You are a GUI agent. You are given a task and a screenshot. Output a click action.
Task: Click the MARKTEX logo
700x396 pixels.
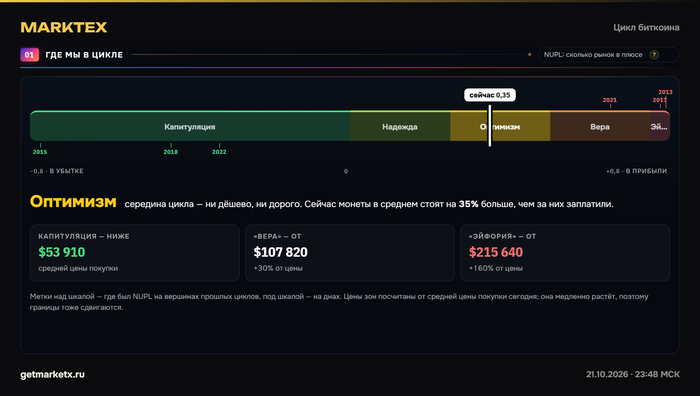coord(63,27)
